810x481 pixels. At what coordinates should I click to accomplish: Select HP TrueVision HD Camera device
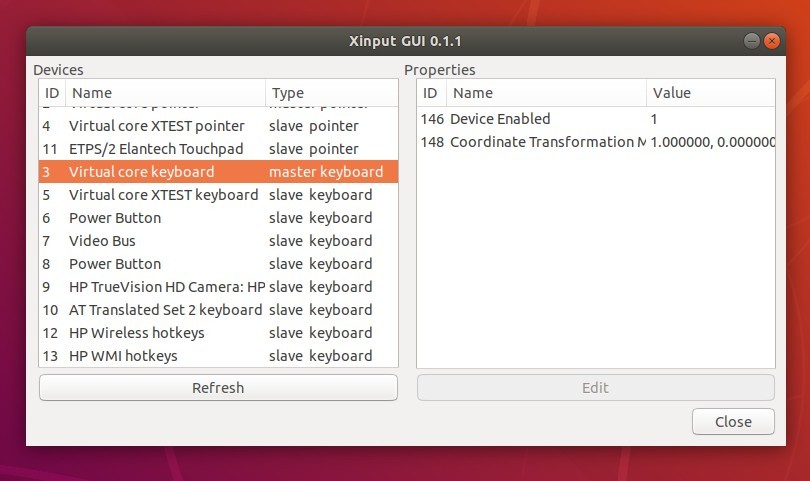coord(219,287)
